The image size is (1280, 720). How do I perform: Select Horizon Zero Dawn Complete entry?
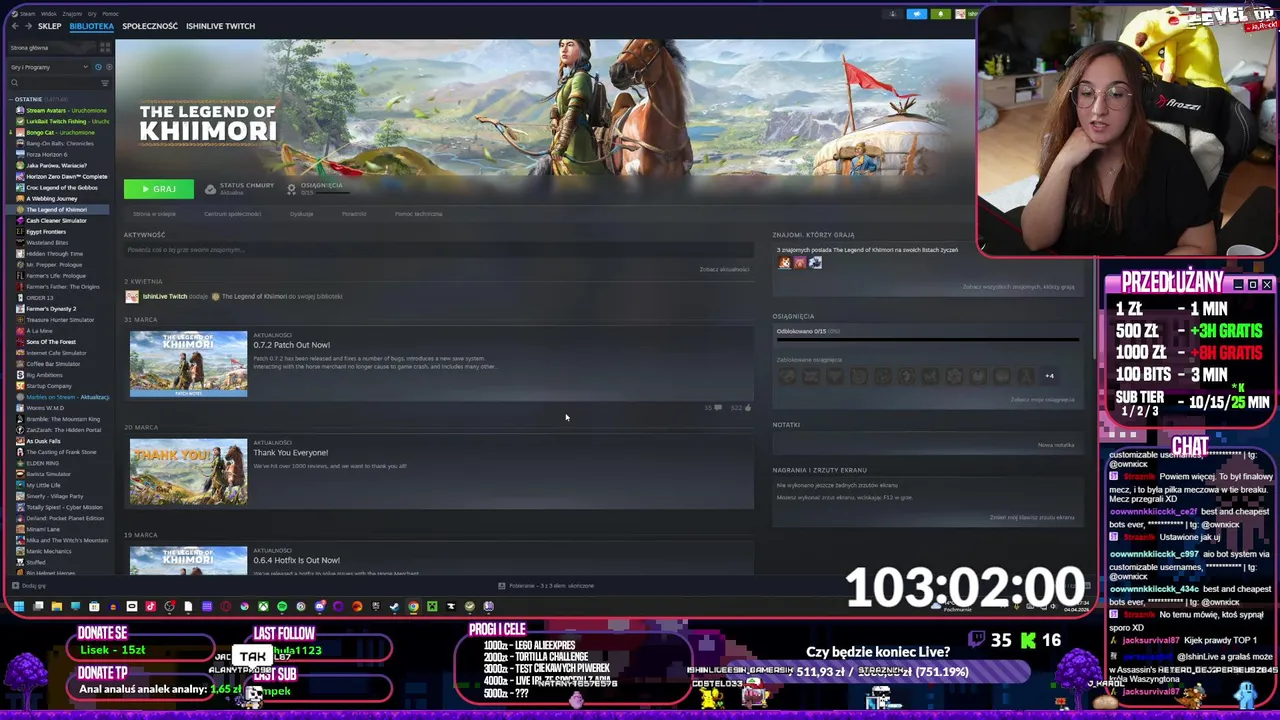tap(60, 177)
